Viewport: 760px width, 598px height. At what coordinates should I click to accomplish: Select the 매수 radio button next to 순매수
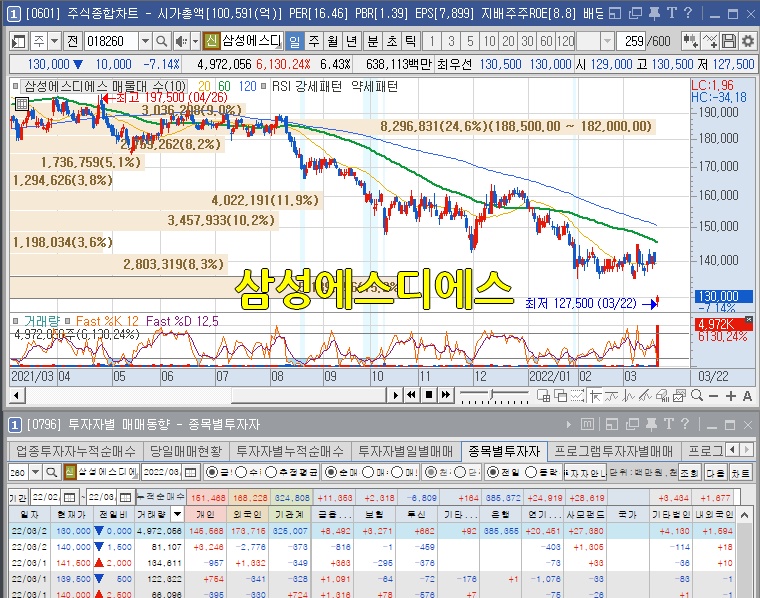click(x=368, y=472)
